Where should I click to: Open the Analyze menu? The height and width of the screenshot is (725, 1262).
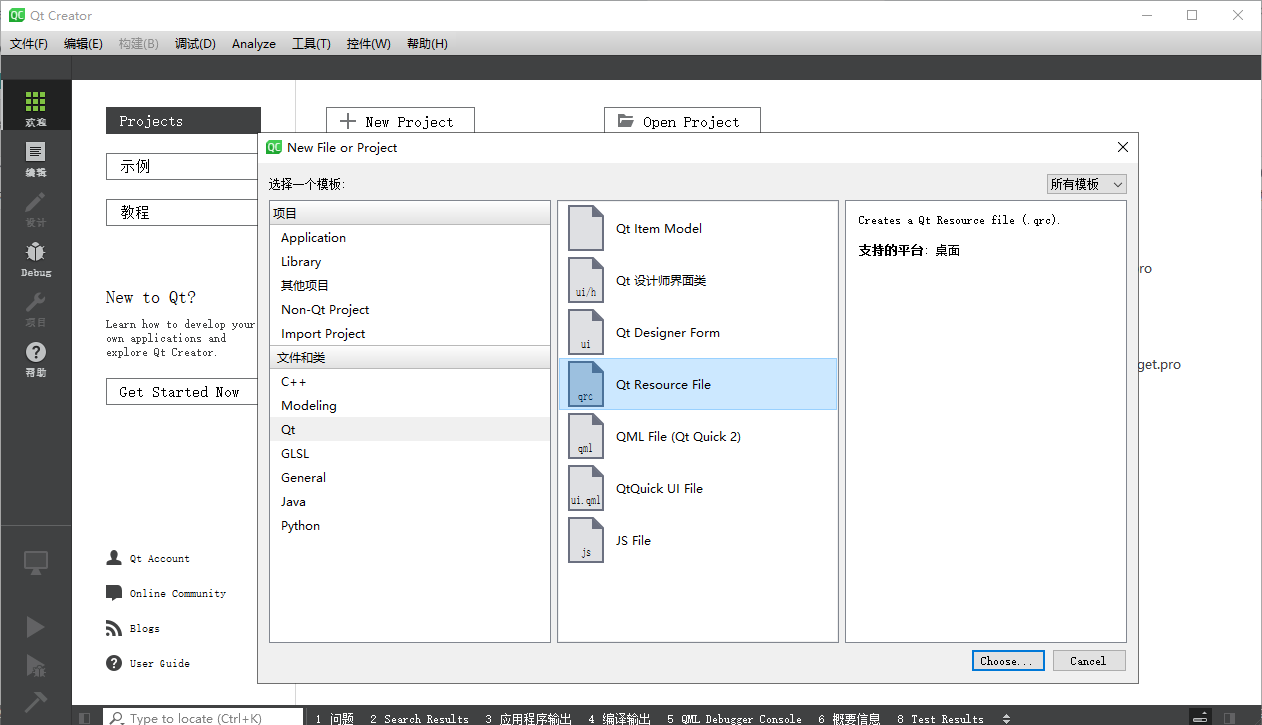coord(254,44)
